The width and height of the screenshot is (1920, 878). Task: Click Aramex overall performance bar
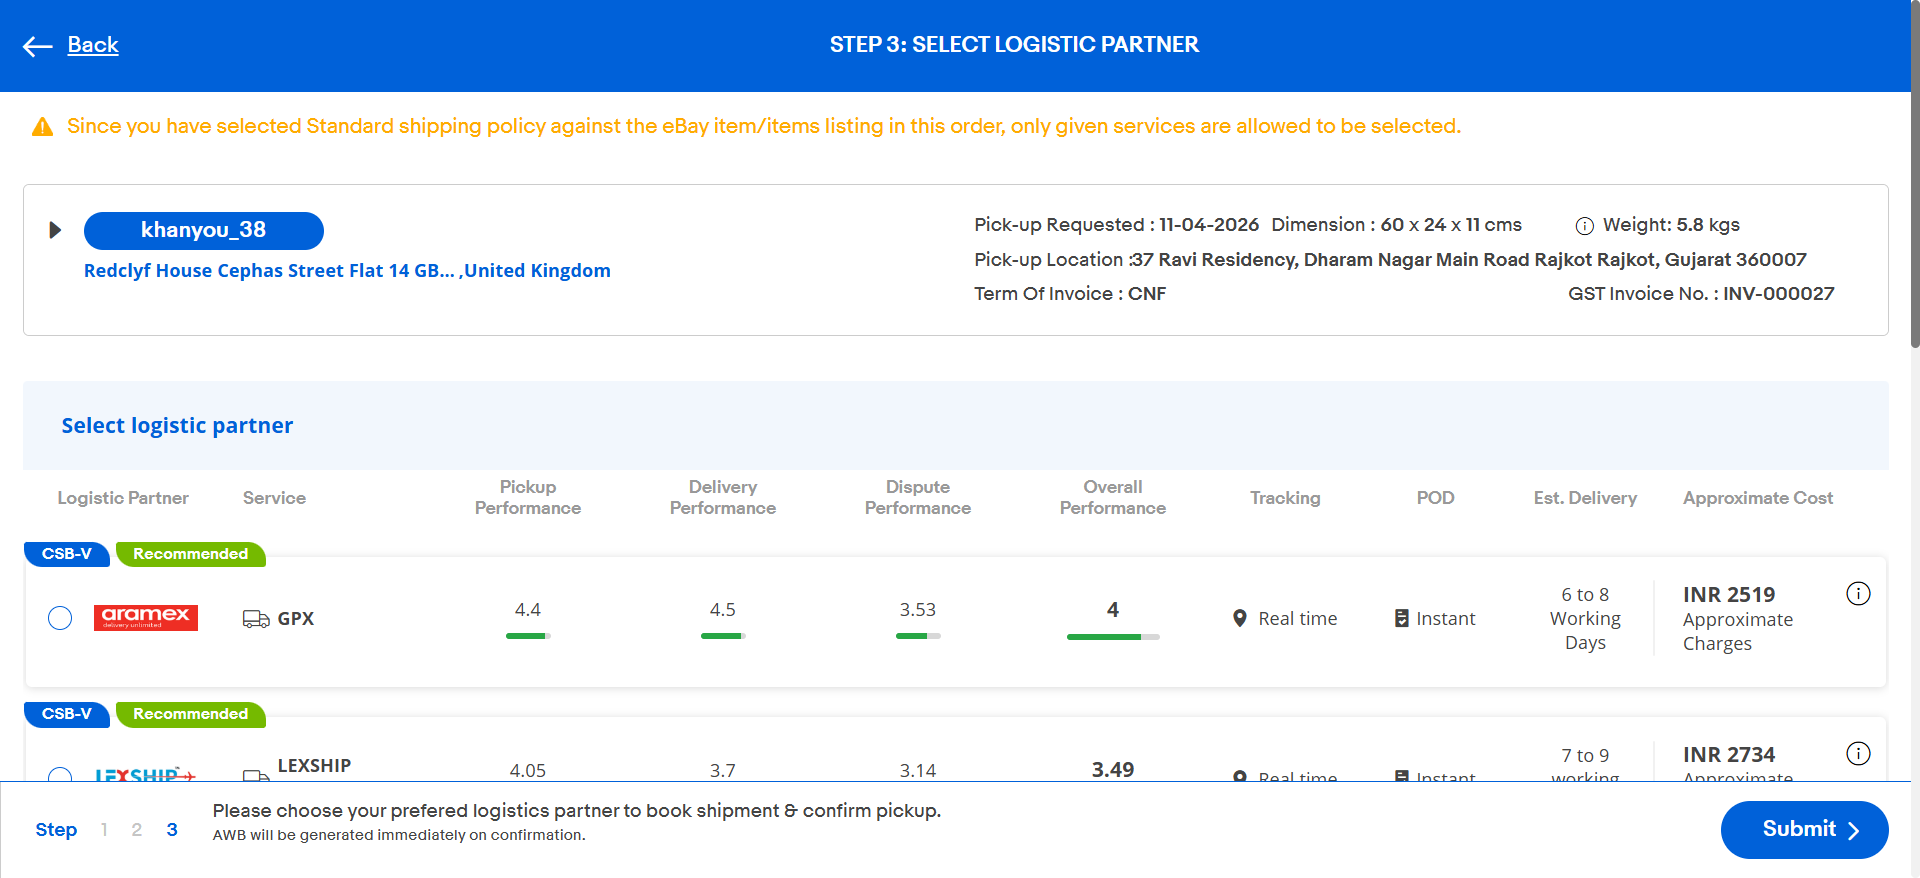point(1113,637)
